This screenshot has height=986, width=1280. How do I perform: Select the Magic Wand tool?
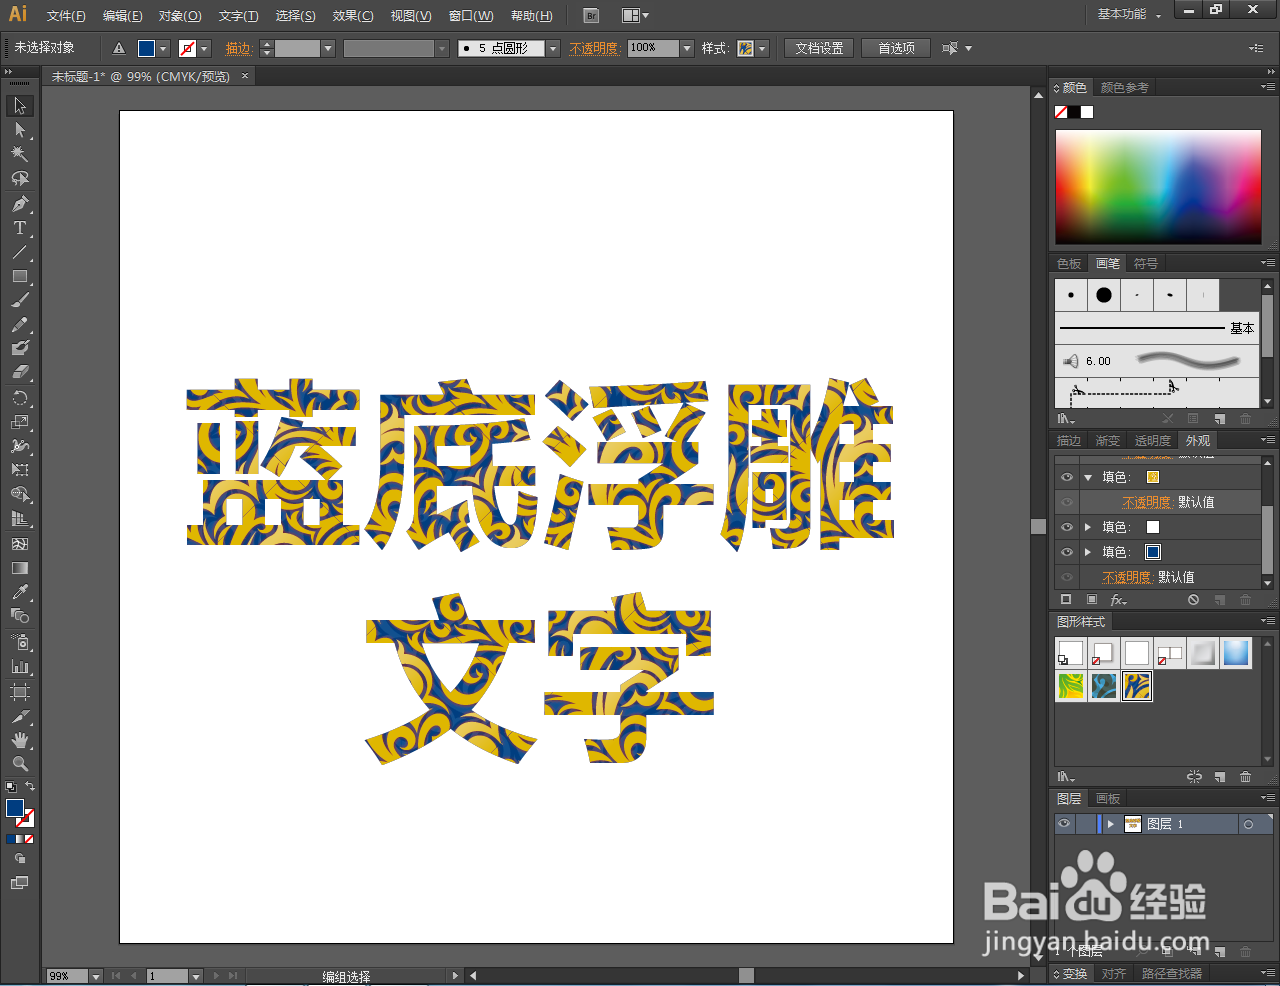(20, 153)
